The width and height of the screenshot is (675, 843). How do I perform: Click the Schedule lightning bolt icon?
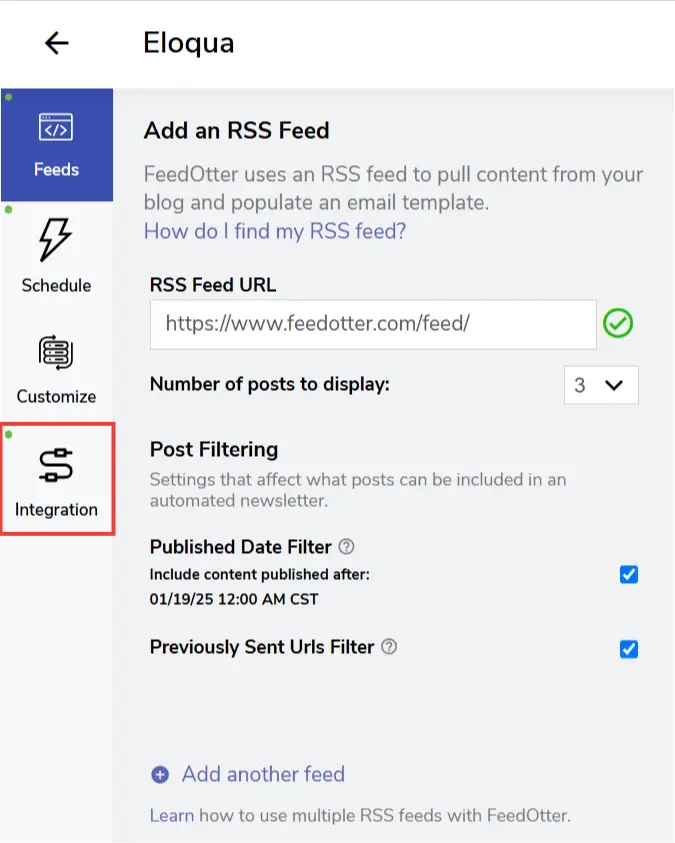(x=56, y=241)
